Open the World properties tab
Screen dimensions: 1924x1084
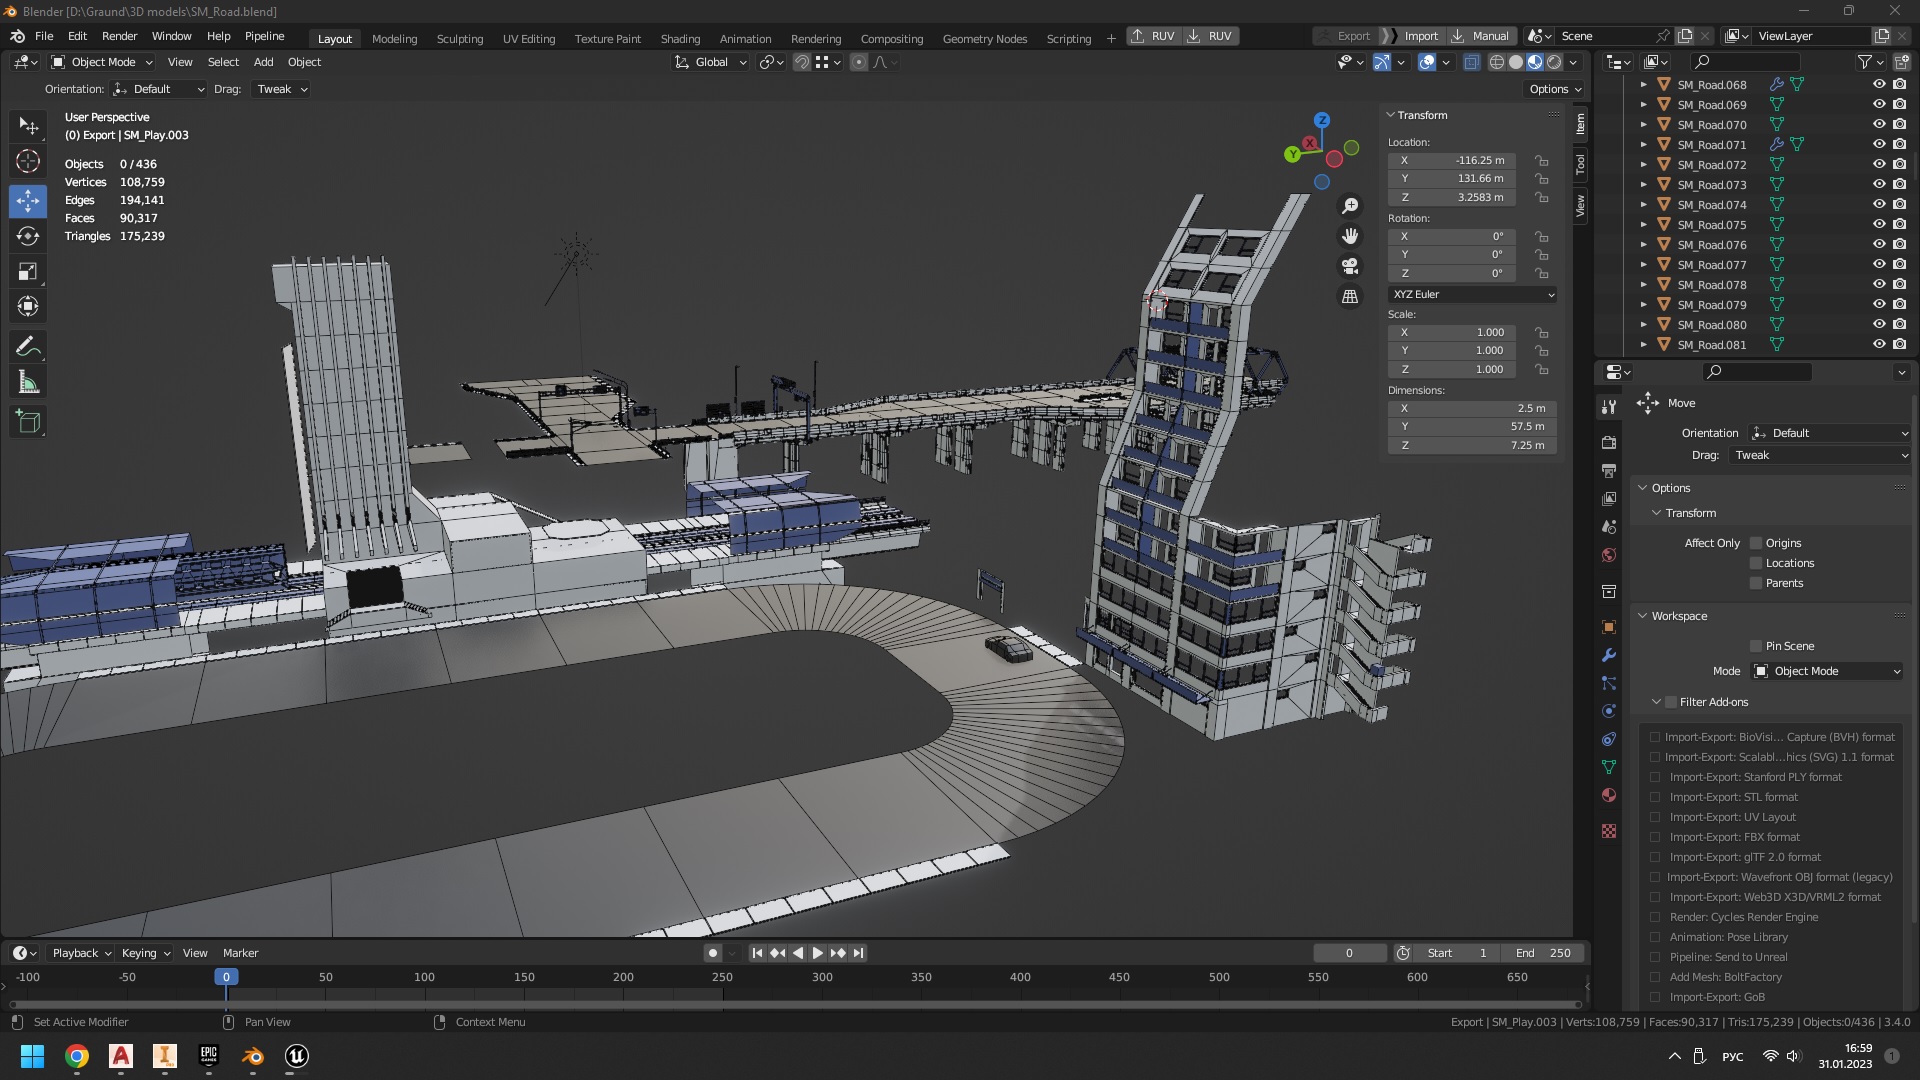pyautogui.click(x=1611, y=556)
